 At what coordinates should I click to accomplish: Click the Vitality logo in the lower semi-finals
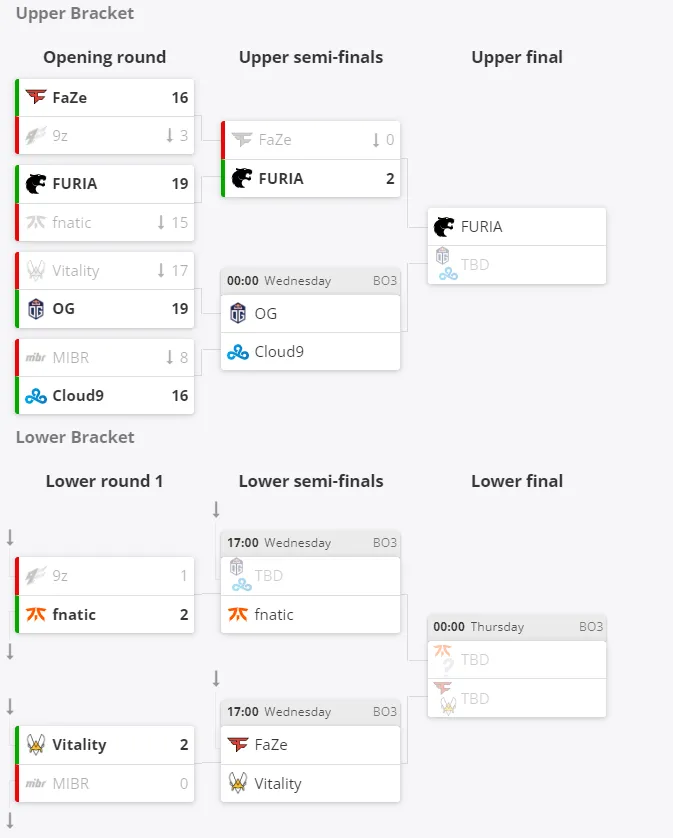click(238, 783)
